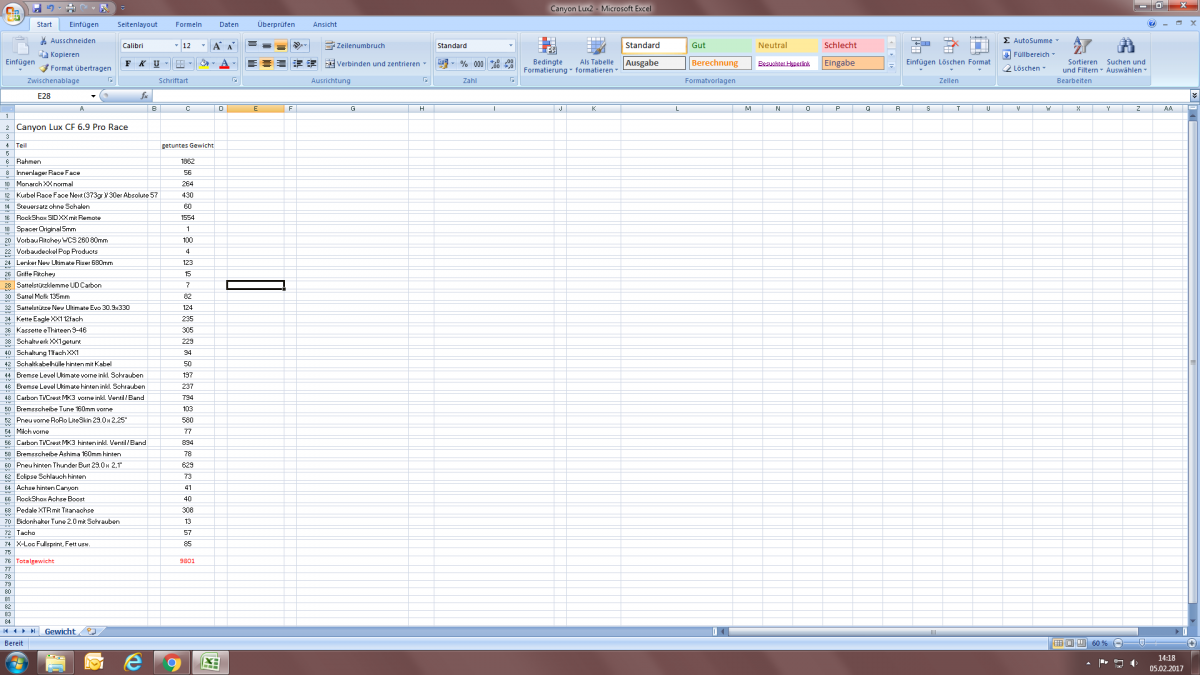
Task: Expand the Standard number format dropdown
Action: pyautogui.click(x=511, y=46)
